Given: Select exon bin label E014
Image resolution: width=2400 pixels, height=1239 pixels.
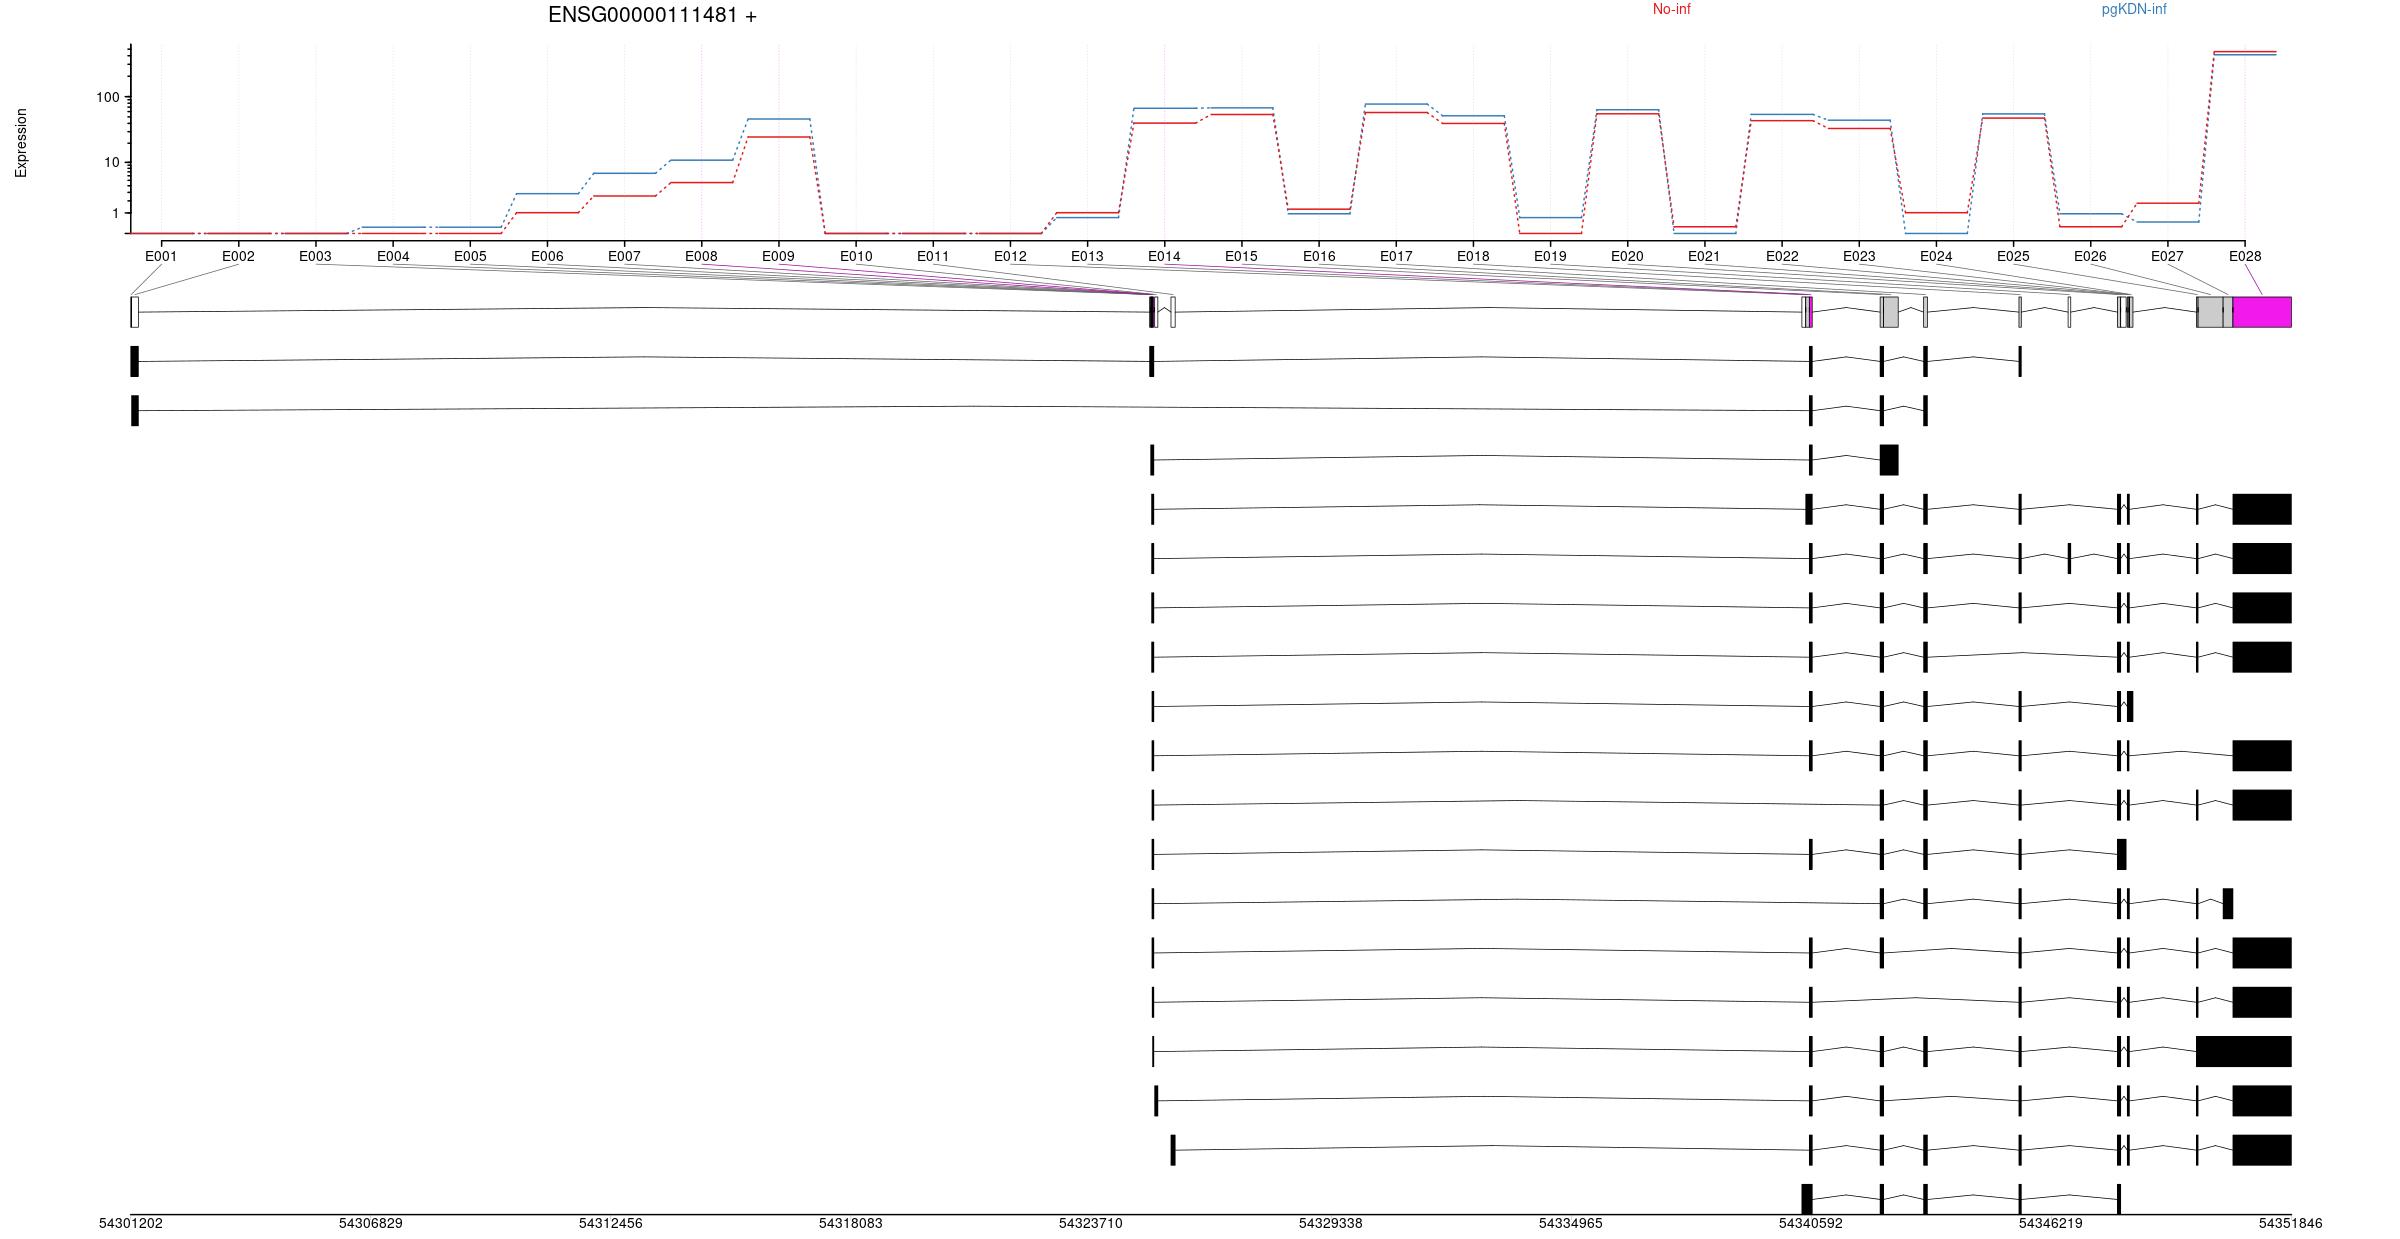Looking at the screenshot, I should pos(1164,256).
